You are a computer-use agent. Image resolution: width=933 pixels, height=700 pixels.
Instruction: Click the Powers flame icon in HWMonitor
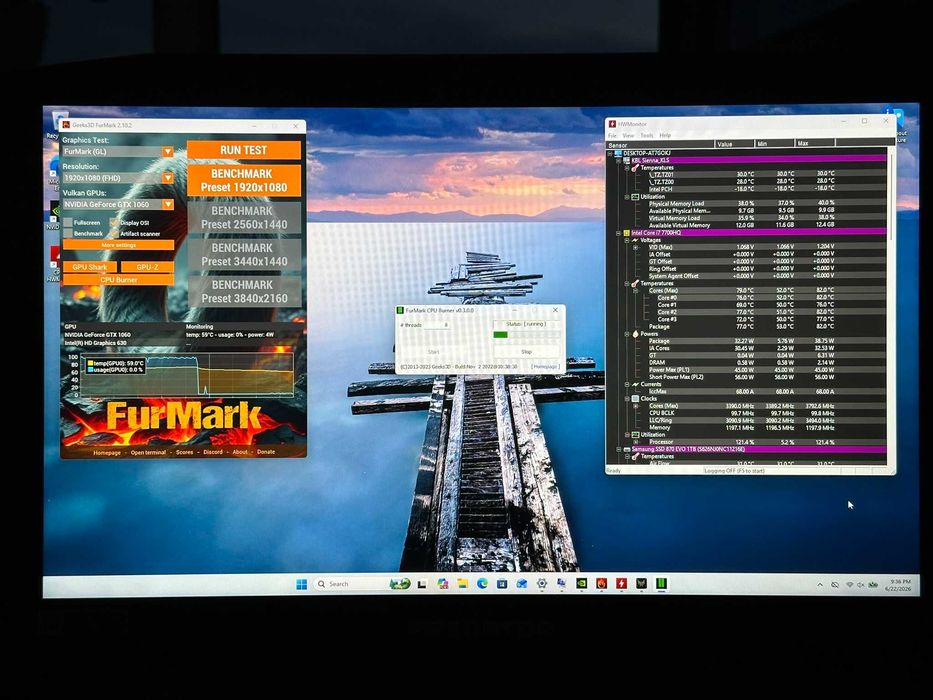point(635,334)
